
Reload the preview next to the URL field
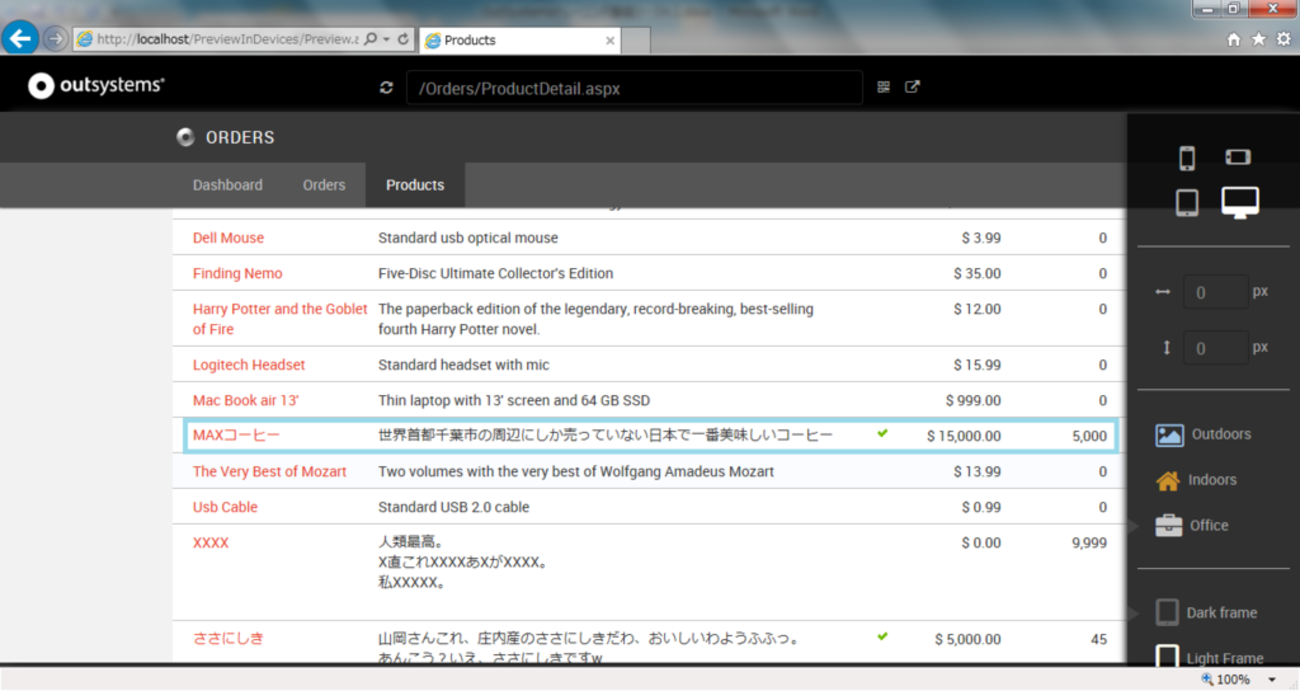click(x=386, y=88)
